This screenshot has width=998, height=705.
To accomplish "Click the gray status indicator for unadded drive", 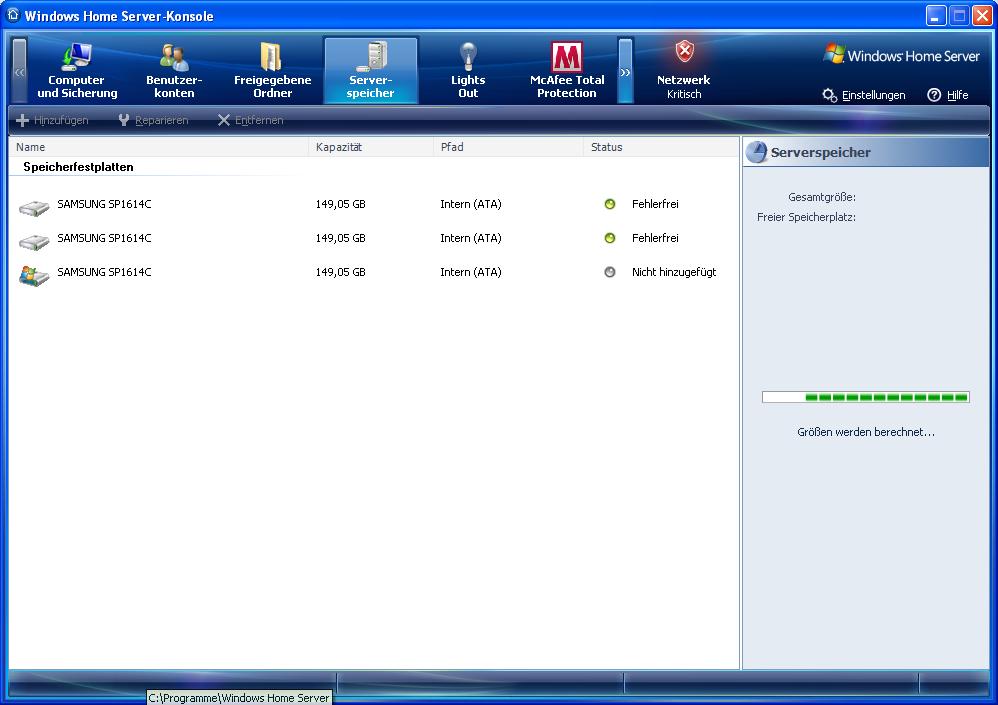I will (x=610, y=272).
